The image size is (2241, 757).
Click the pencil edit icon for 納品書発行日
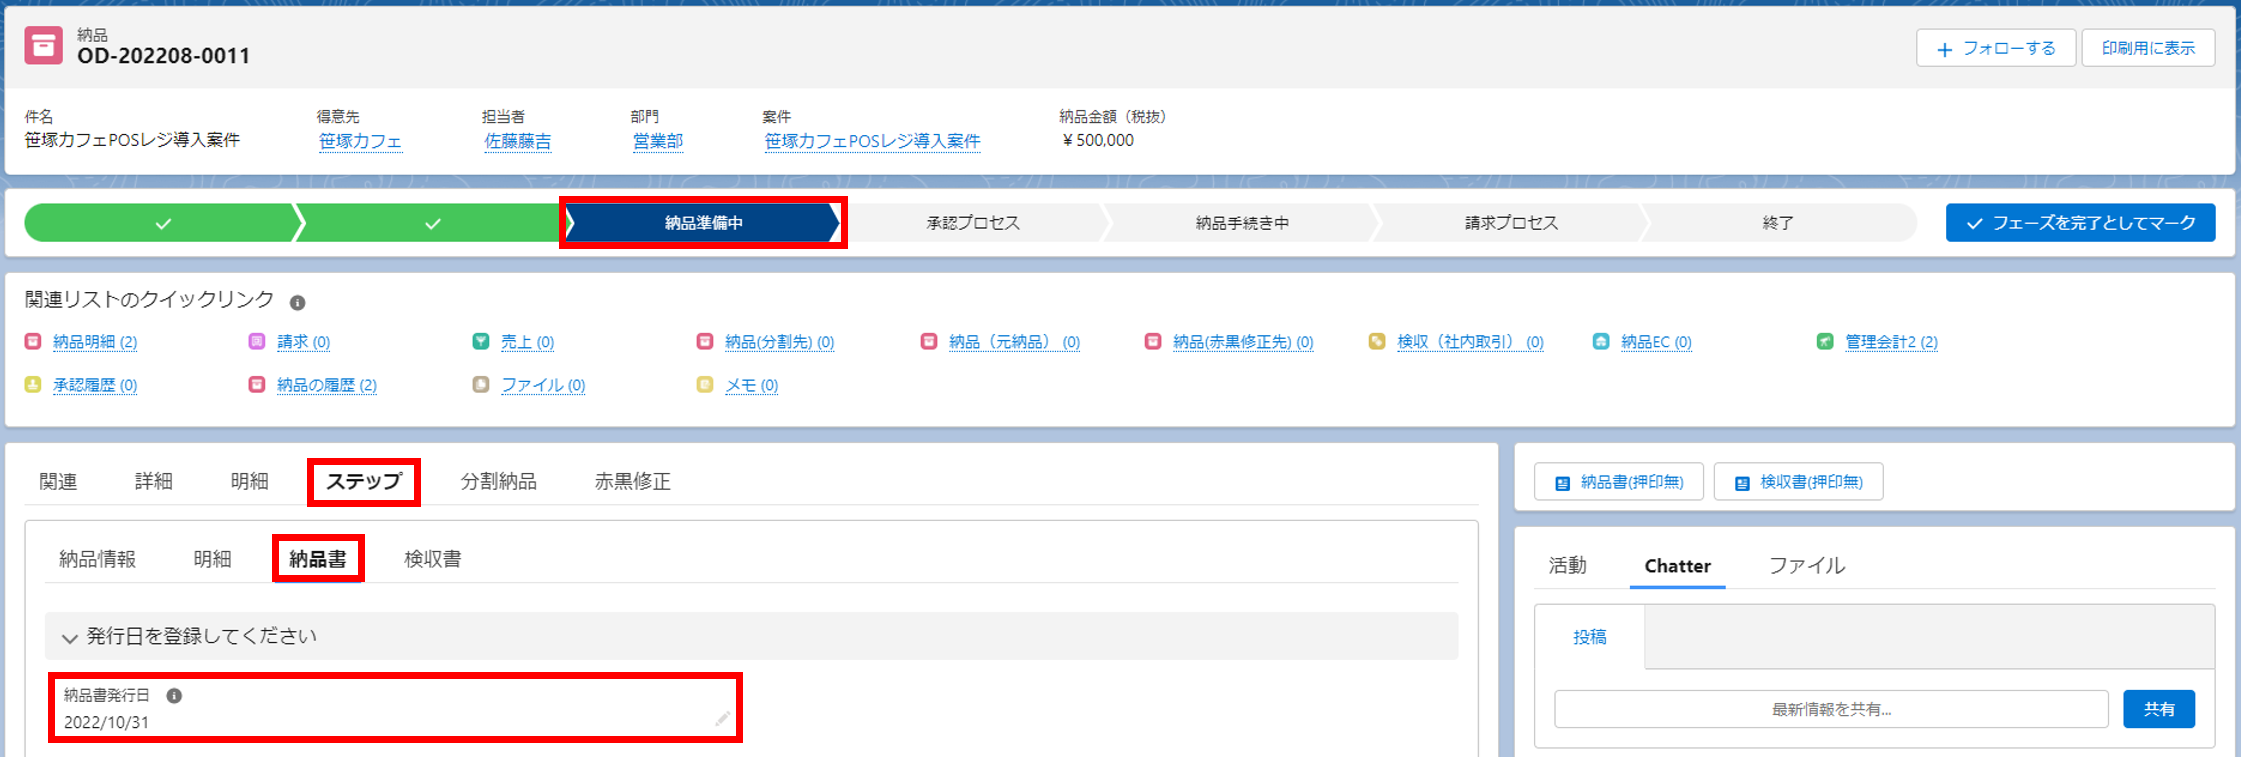pyautogui.click(x=721, y=719)
